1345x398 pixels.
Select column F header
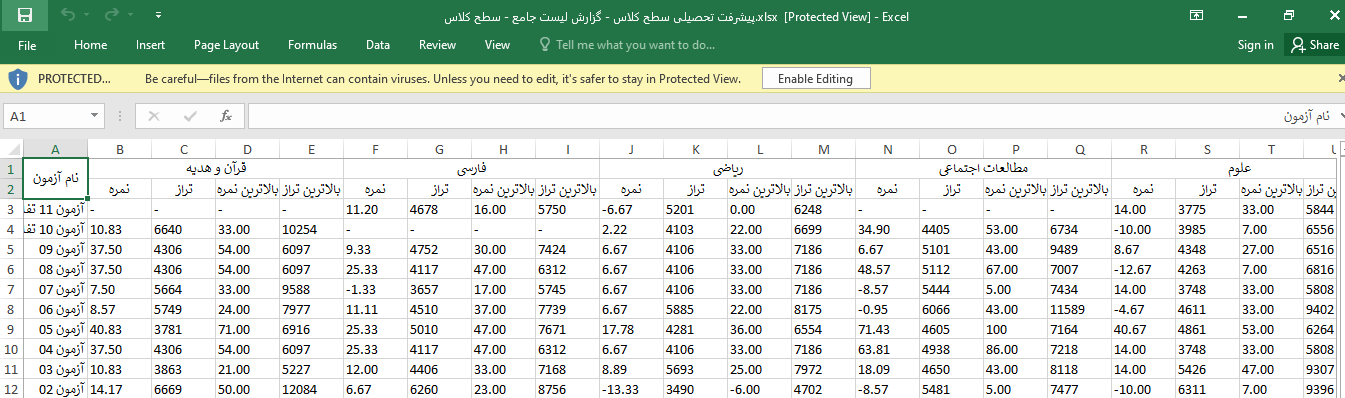(375, 149)
